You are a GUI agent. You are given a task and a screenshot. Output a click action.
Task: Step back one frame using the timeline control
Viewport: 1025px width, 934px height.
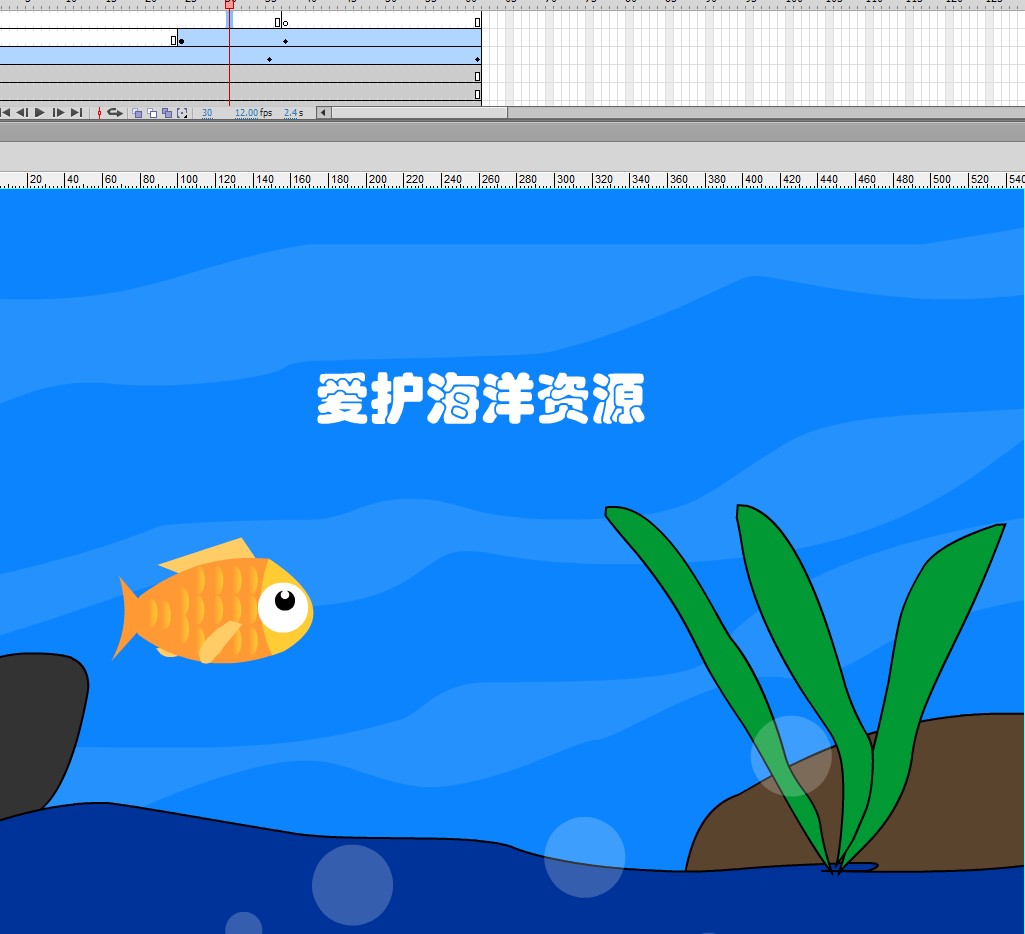pos(23,113)
